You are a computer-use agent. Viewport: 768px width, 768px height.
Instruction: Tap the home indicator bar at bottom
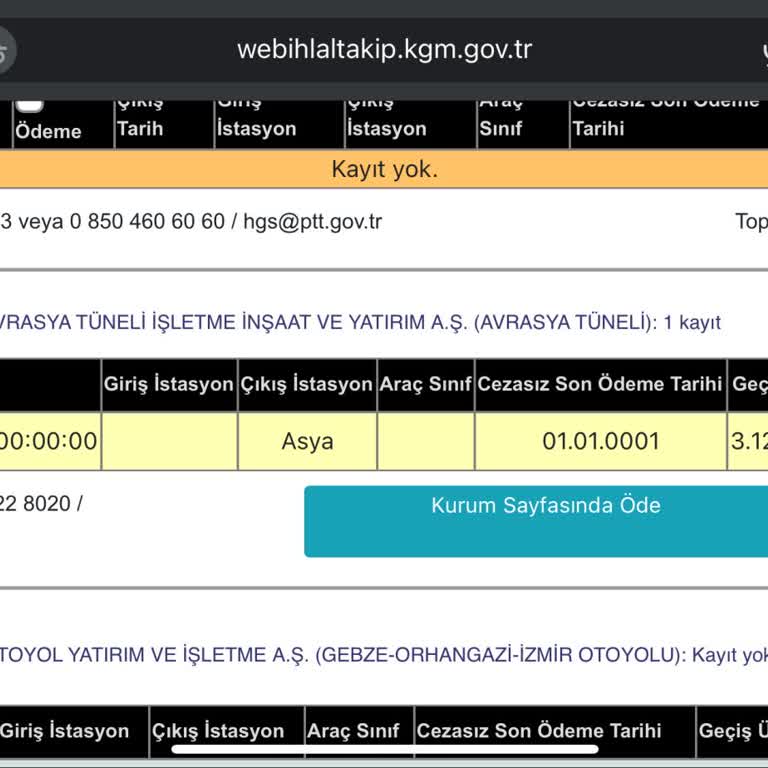(384, 748)
